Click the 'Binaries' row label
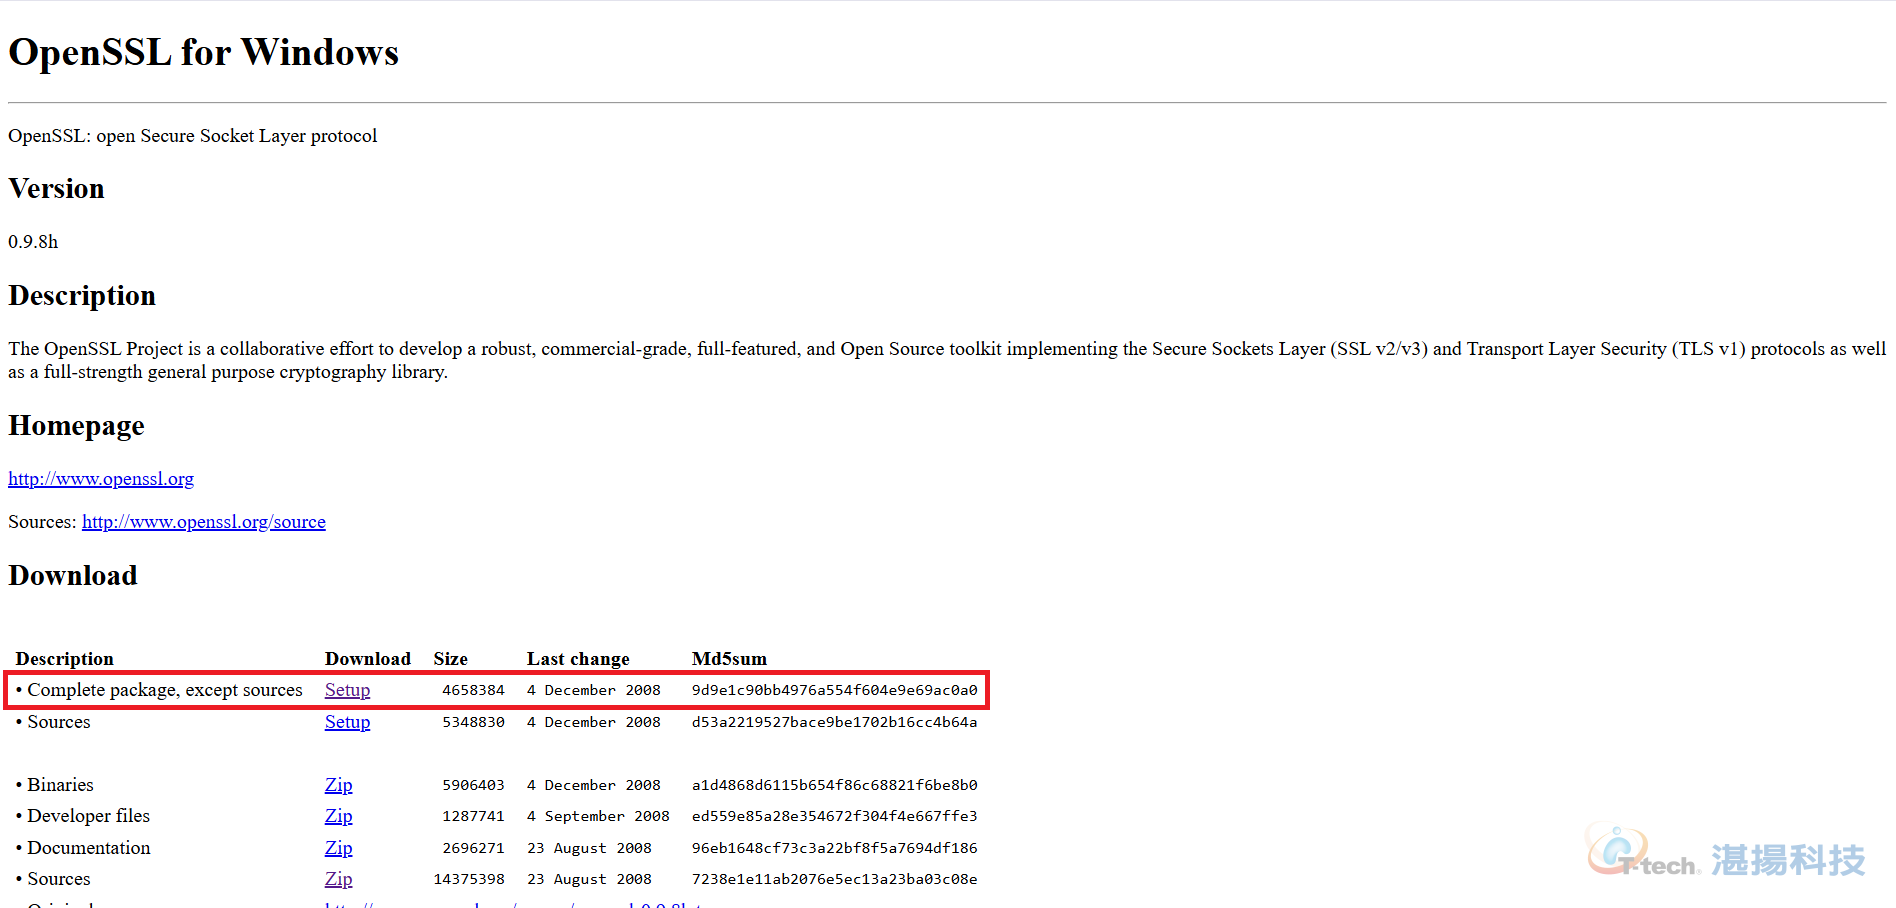 60,785
